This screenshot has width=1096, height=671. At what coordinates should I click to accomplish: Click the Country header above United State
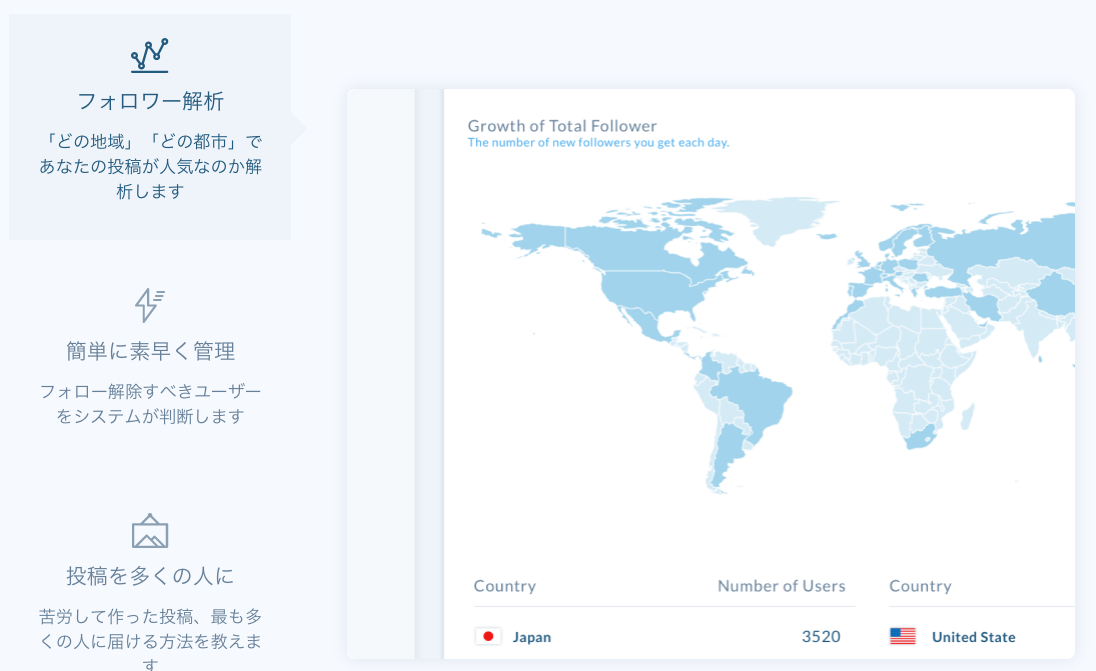point(920,586)
